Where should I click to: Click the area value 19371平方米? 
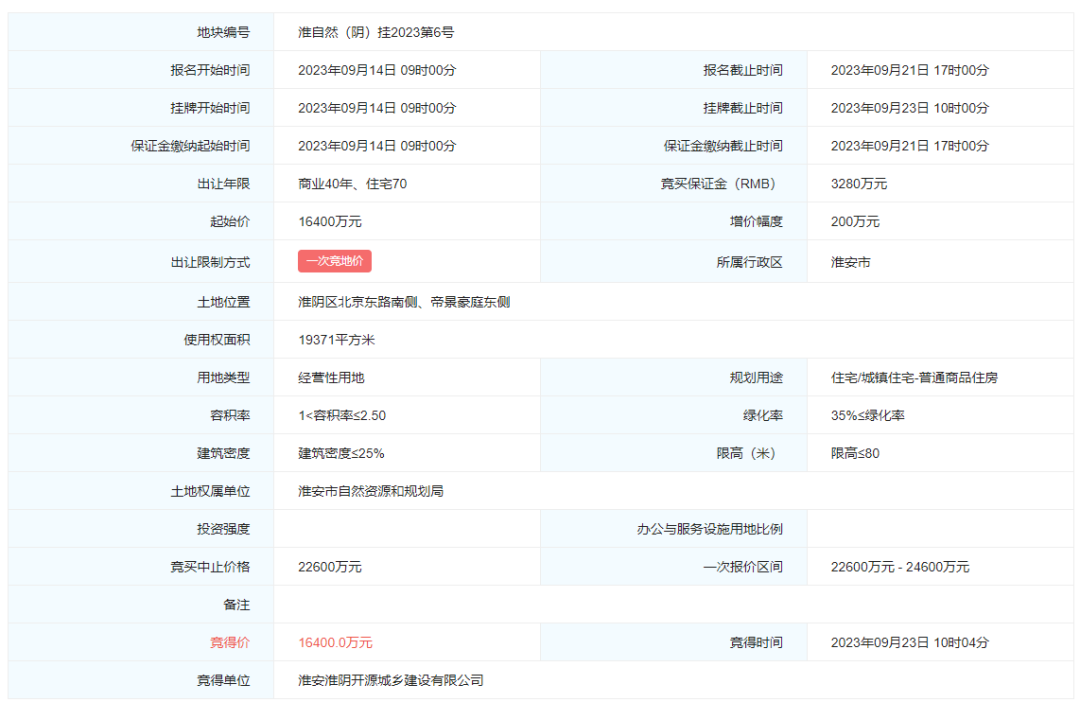337,340
